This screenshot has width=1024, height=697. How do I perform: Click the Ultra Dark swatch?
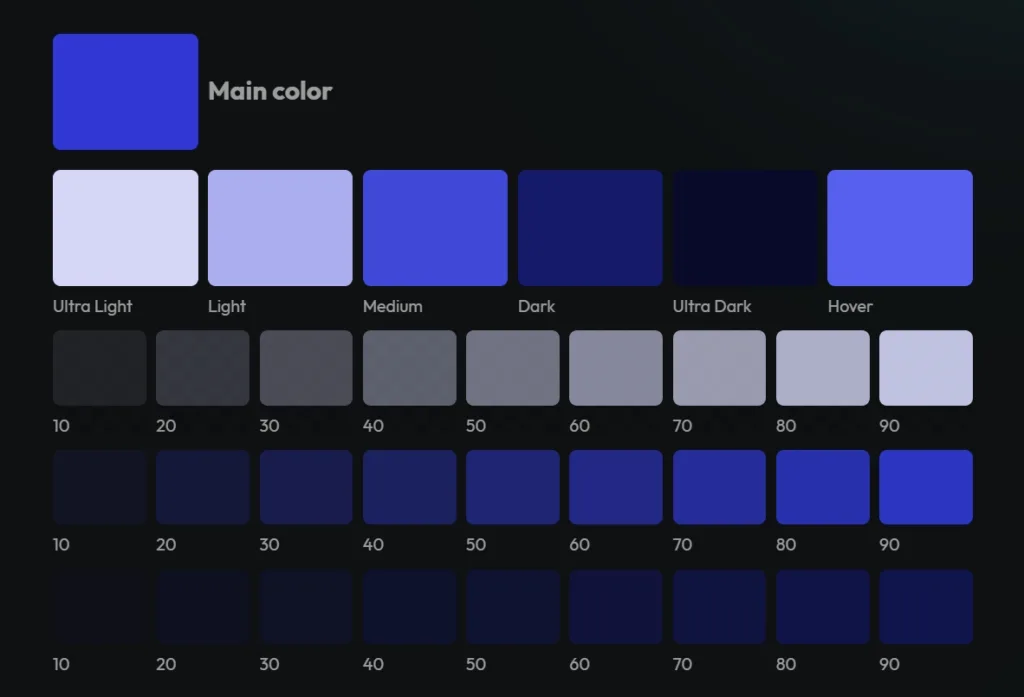pos(745,228)
